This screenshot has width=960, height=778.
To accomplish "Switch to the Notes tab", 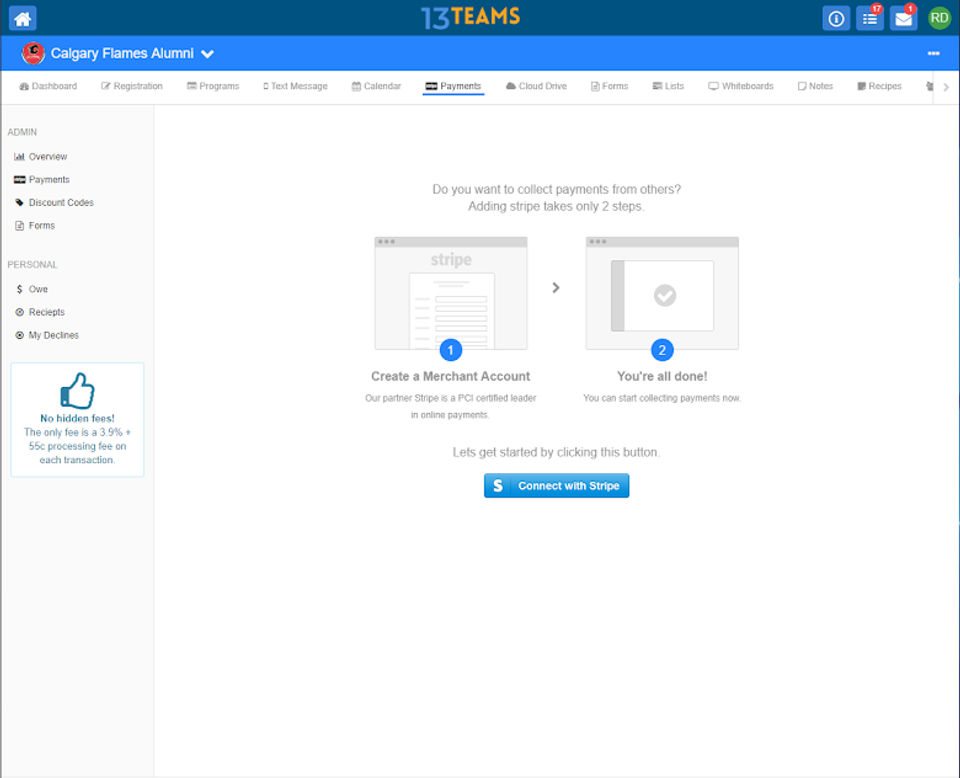I will point(815,86).
